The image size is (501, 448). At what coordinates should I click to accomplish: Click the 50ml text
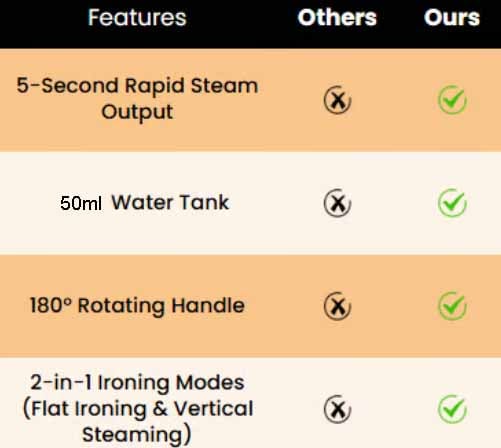coord(81,203)
